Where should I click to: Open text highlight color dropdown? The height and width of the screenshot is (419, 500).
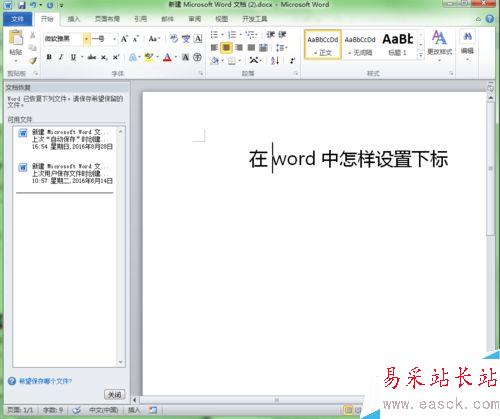(158, 58)
